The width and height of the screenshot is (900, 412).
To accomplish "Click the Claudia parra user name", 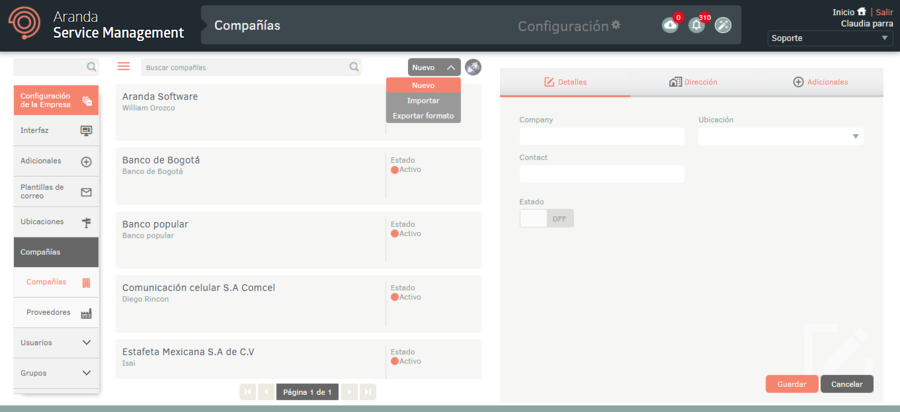I will click(x=867, y=24).
